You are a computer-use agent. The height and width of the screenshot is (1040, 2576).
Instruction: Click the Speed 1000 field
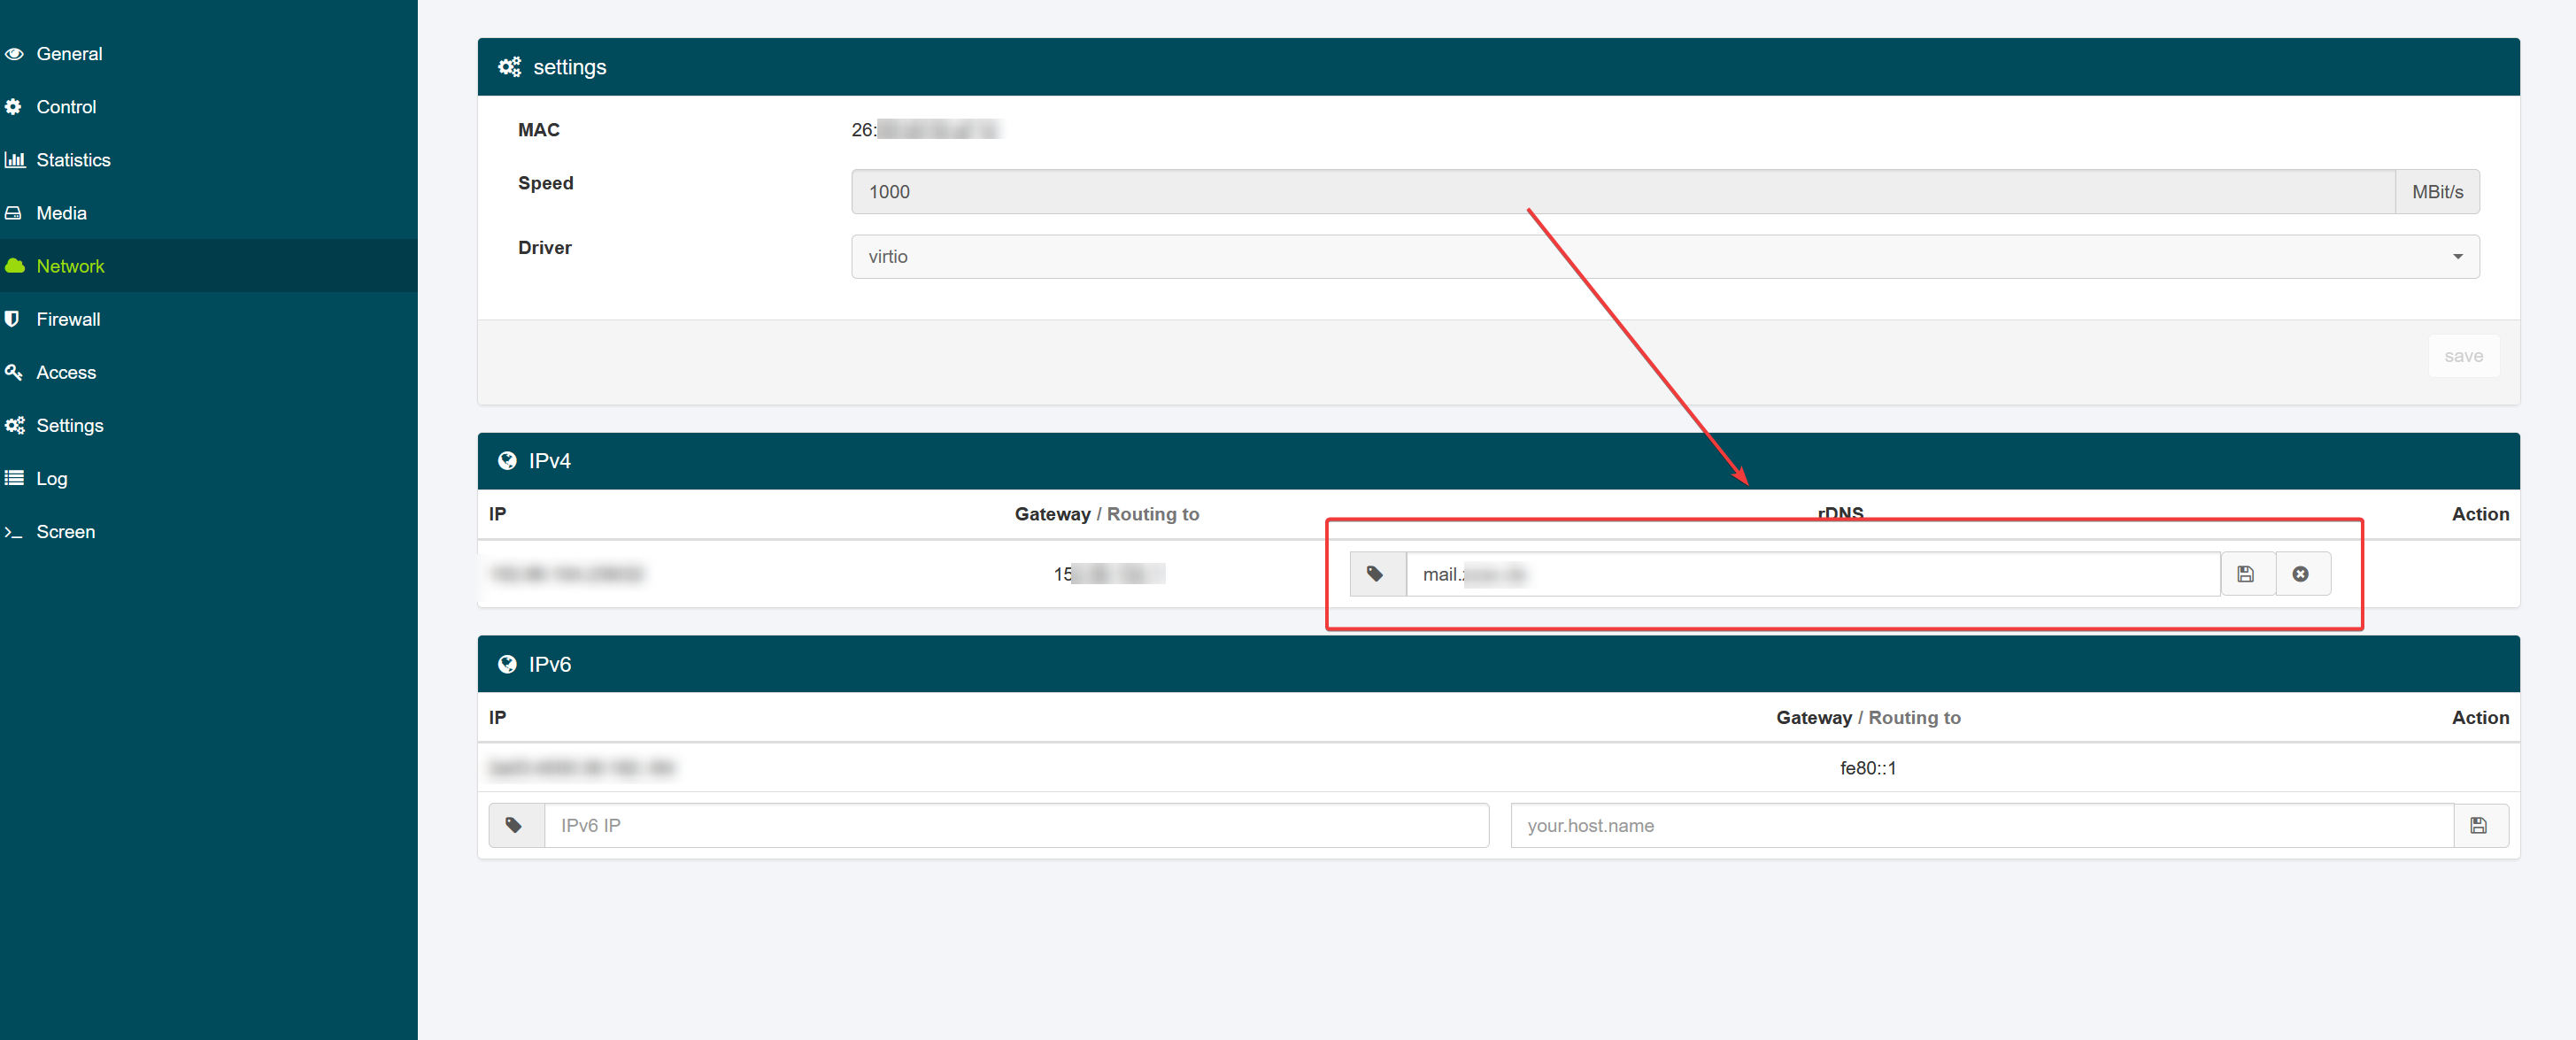click(1620, 192)
